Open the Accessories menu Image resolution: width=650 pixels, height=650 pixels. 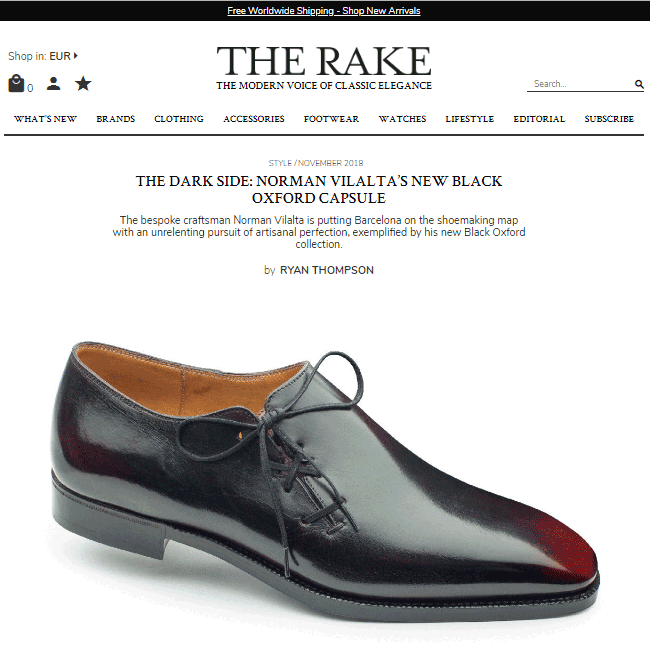[254, 119]
